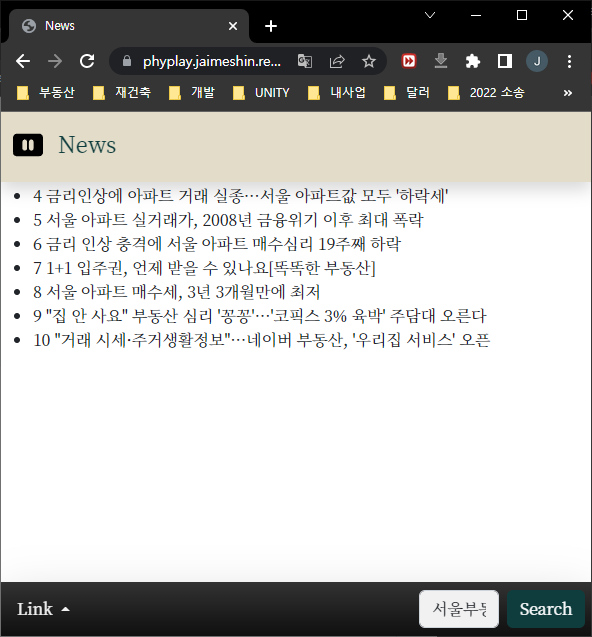Viewport: 592px width, 637px height.
Task: Click the pause icon beside News header
Action: coord(28,145)
